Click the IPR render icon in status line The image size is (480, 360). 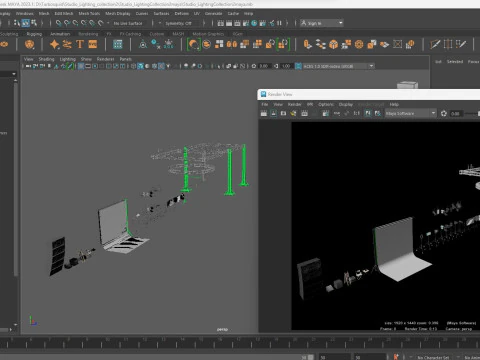[237, 23]
